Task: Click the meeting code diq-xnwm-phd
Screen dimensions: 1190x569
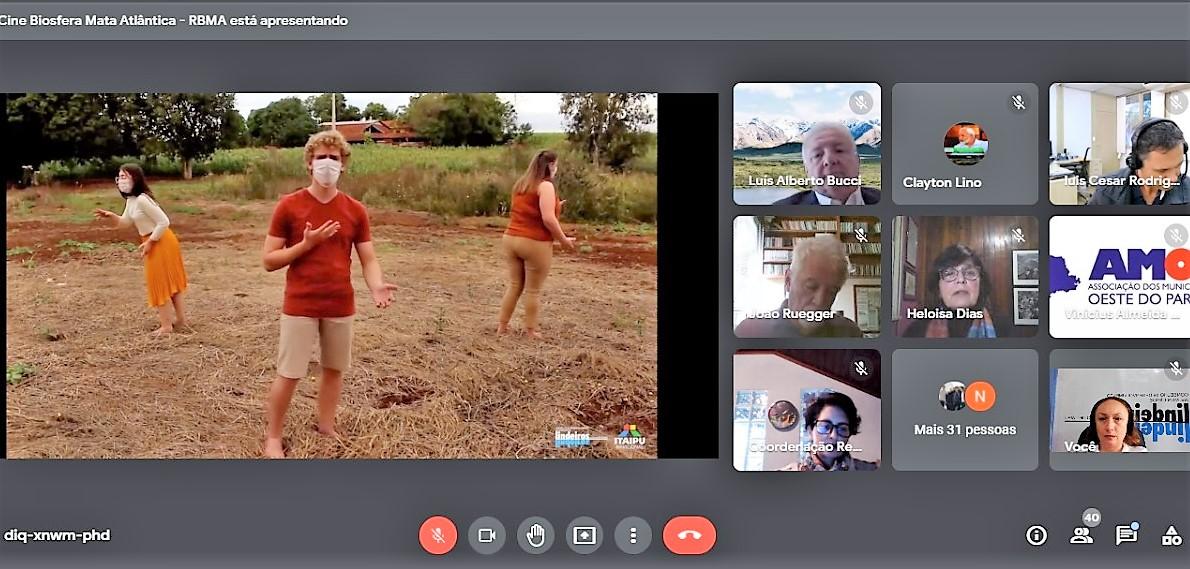Action: [57, 535]
